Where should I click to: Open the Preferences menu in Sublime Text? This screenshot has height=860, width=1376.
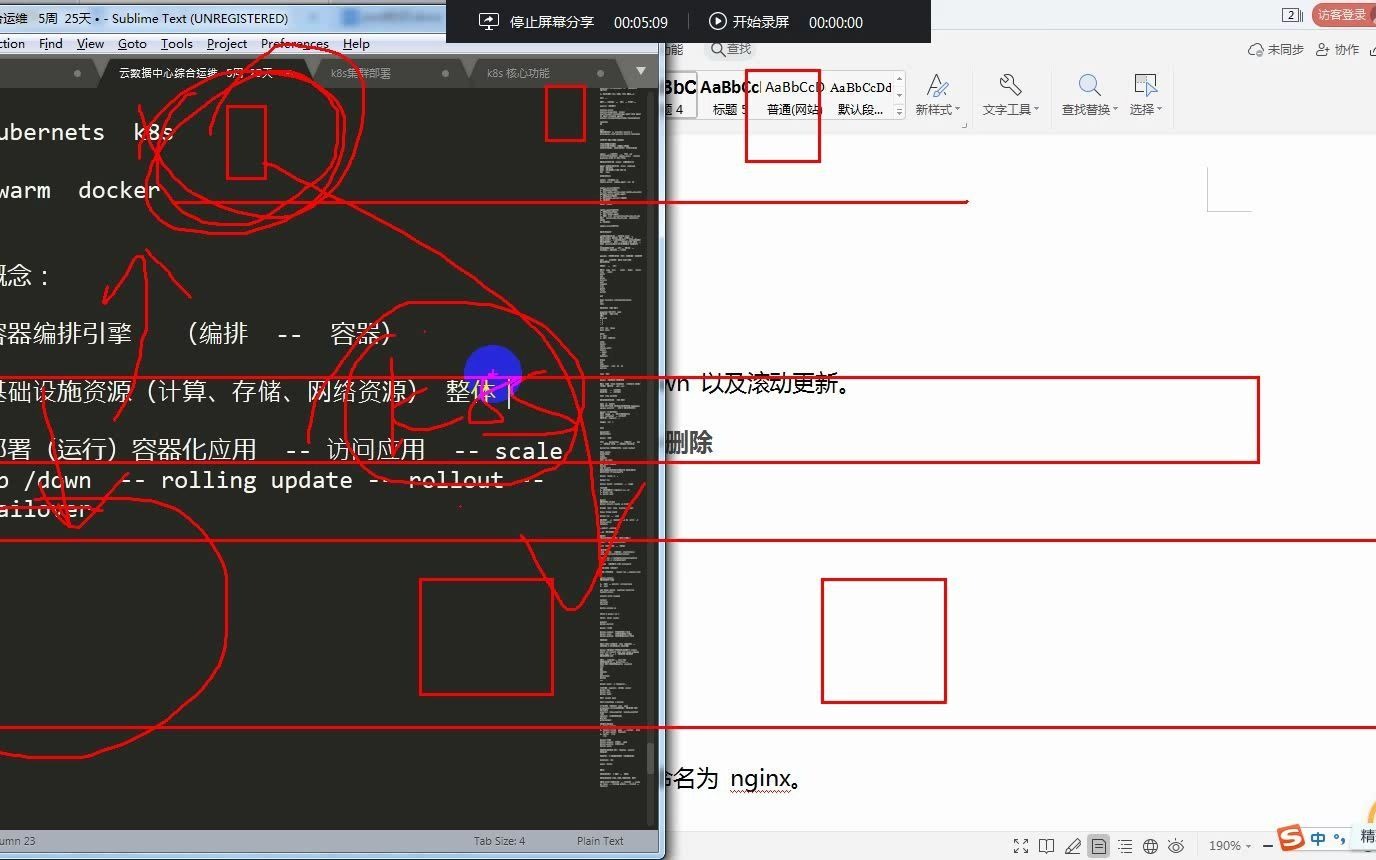[x=295, y=44]
